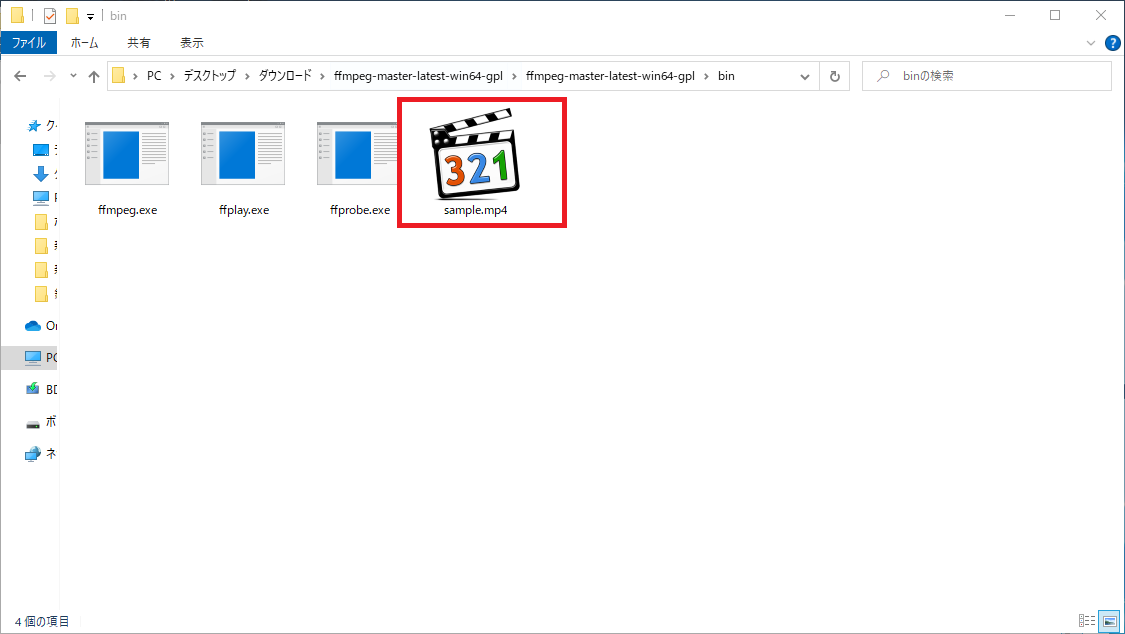The height and width of the screenshot is (634, 1125).
Task: Go up one folder level
Action: 94,76
